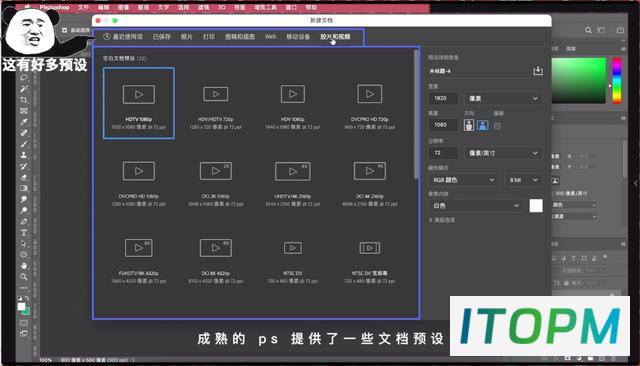Open the resolution unit 像素/英寸 dropdown
The image size is (640, 366).
[503, 153]
